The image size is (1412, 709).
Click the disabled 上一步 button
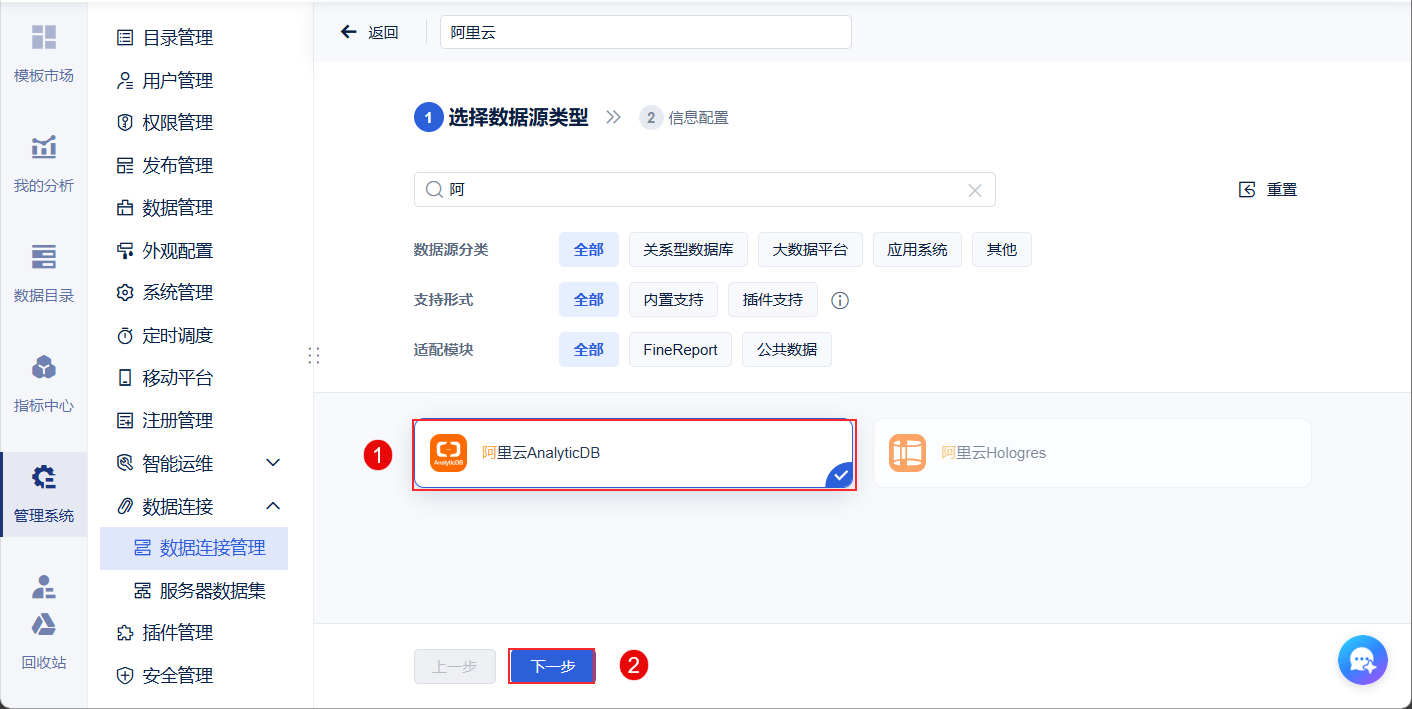coord(455,667)
